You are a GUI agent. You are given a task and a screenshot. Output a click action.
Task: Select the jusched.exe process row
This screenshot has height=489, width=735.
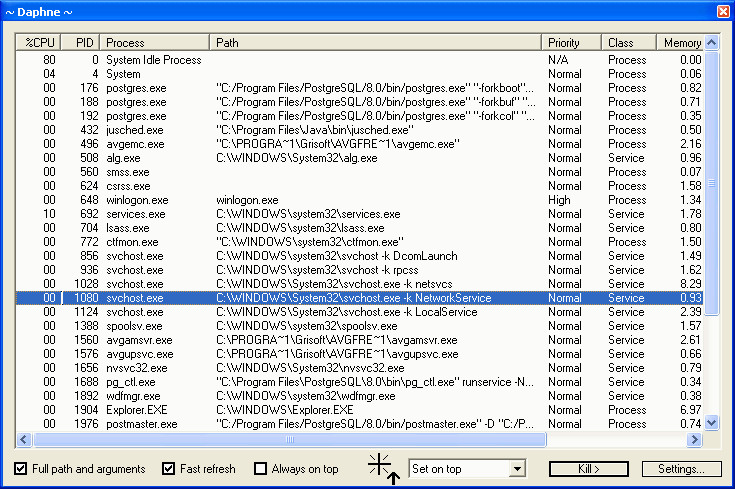[360, 130]
